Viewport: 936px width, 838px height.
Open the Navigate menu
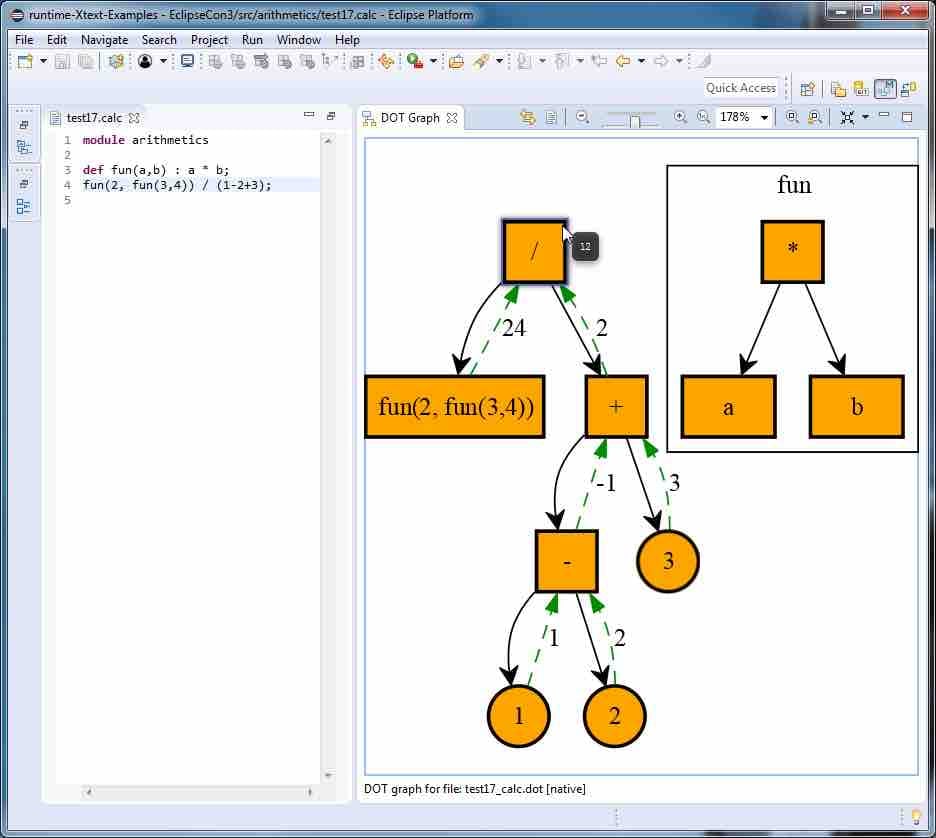(104, 40)
